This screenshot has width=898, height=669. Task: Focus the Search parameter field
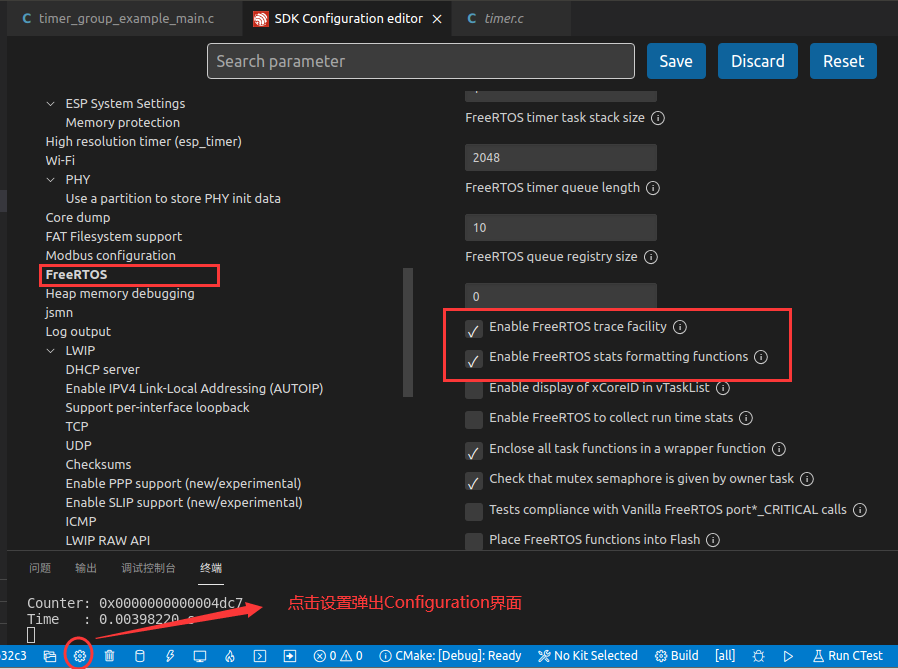coord(421,61)
